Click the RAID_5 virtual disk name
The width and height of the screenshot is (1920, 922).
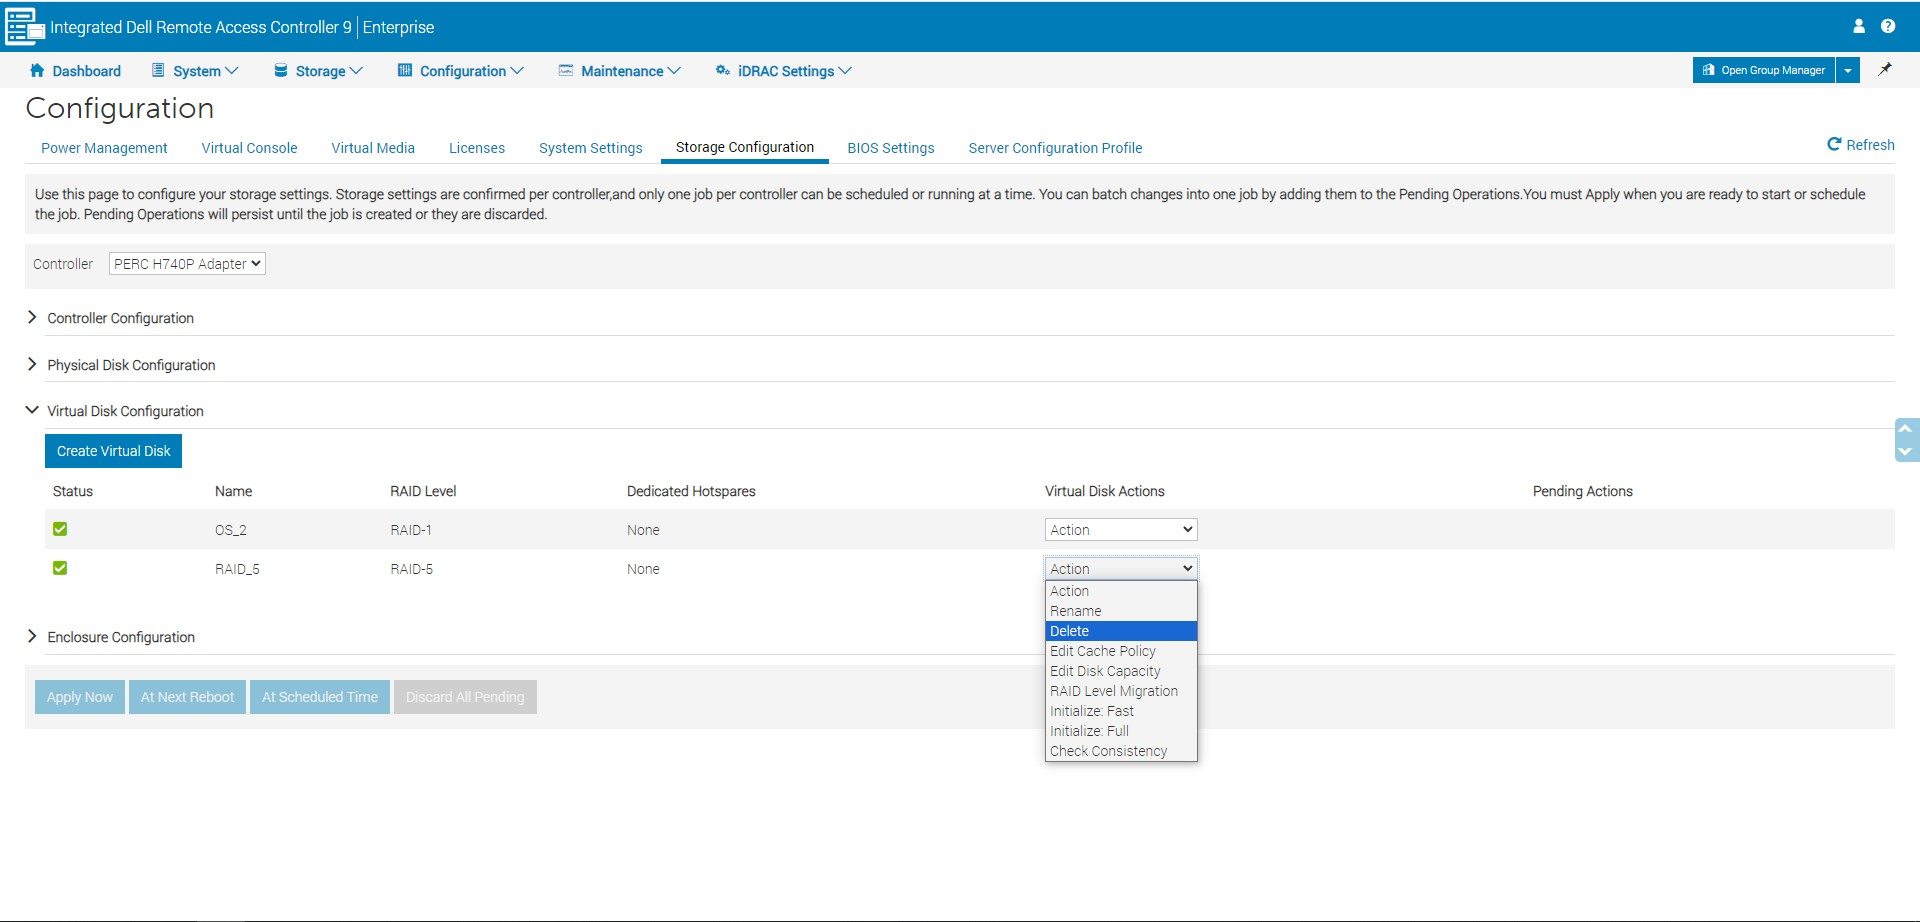click(x=237, y=569)
